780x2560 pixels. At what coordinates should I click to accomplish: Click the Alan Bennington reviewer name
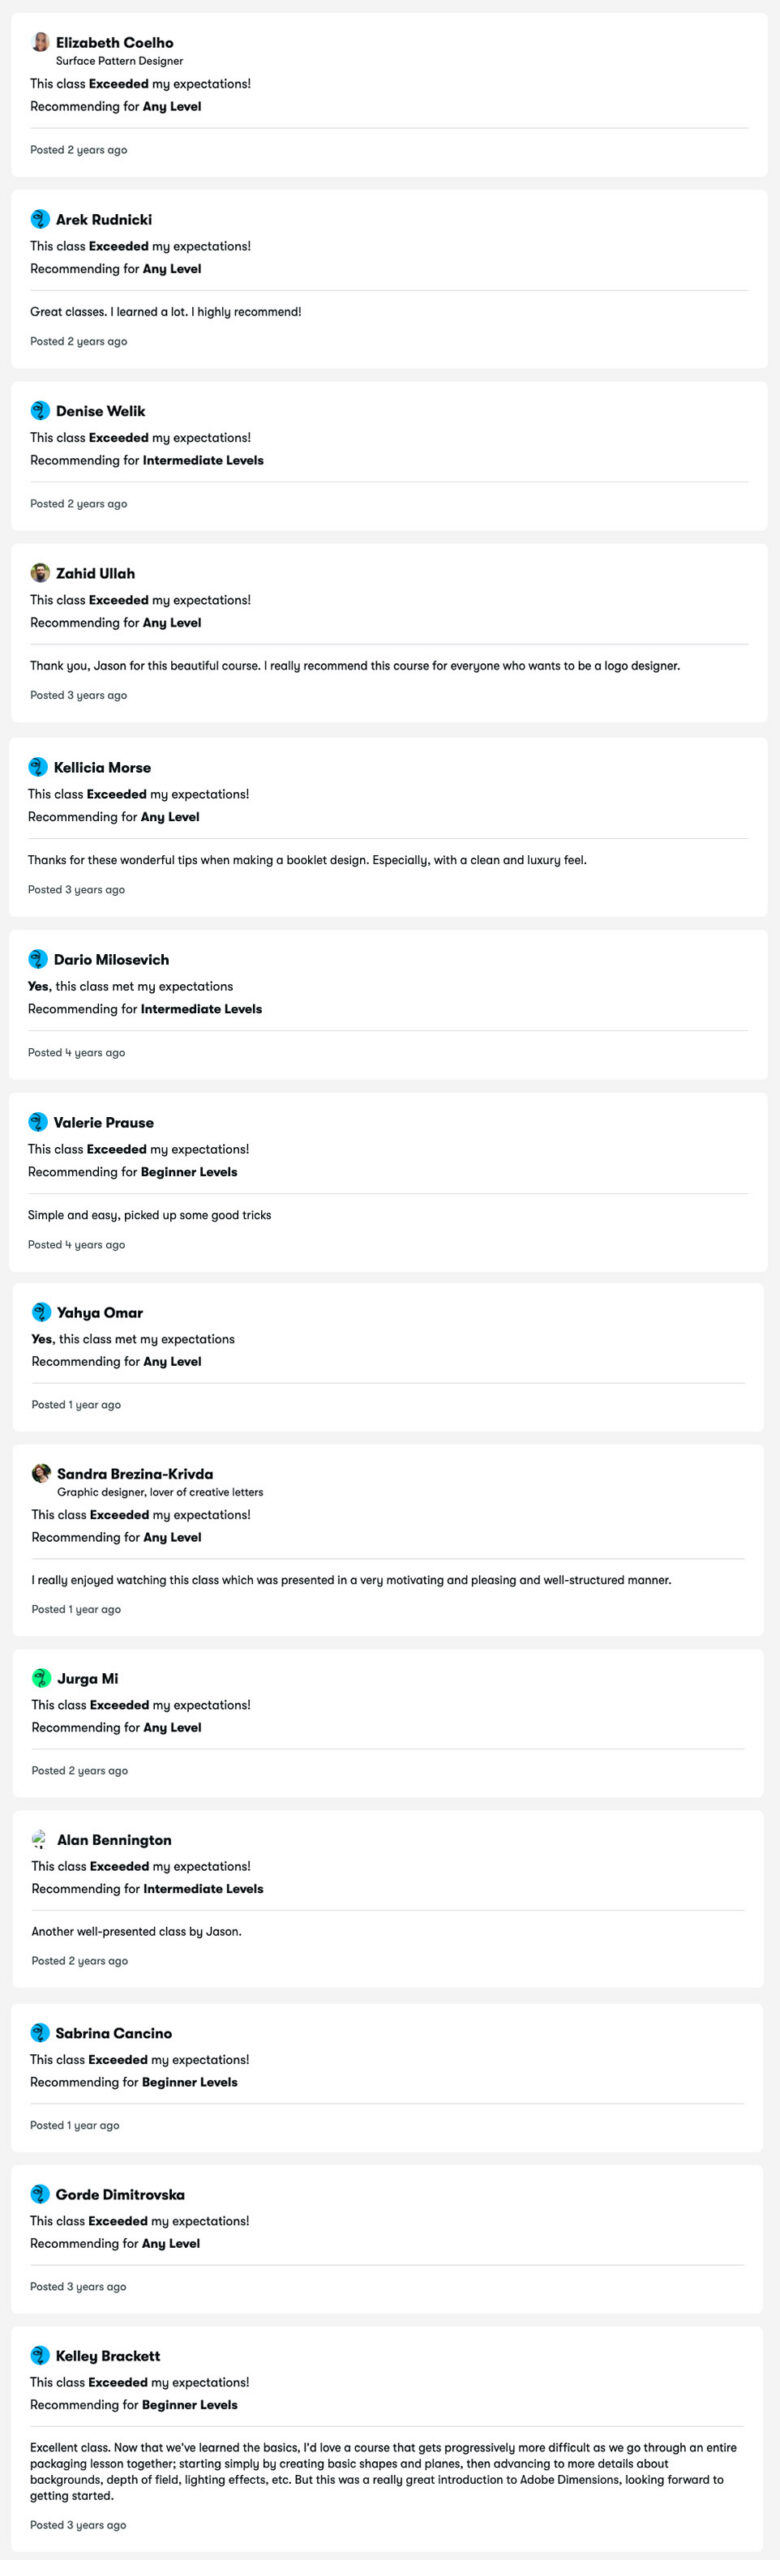pos(114,1839)
